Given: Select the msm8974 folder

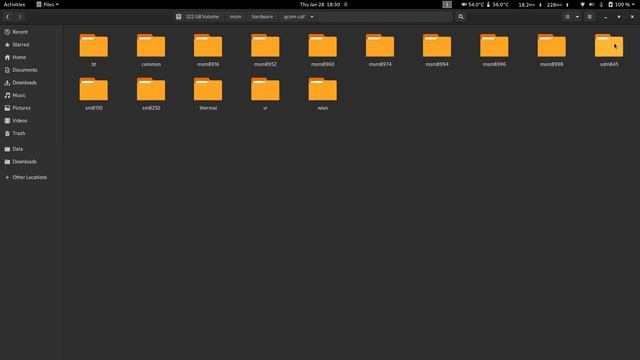Looking at the screenshot, I should (x=380, y=50).
